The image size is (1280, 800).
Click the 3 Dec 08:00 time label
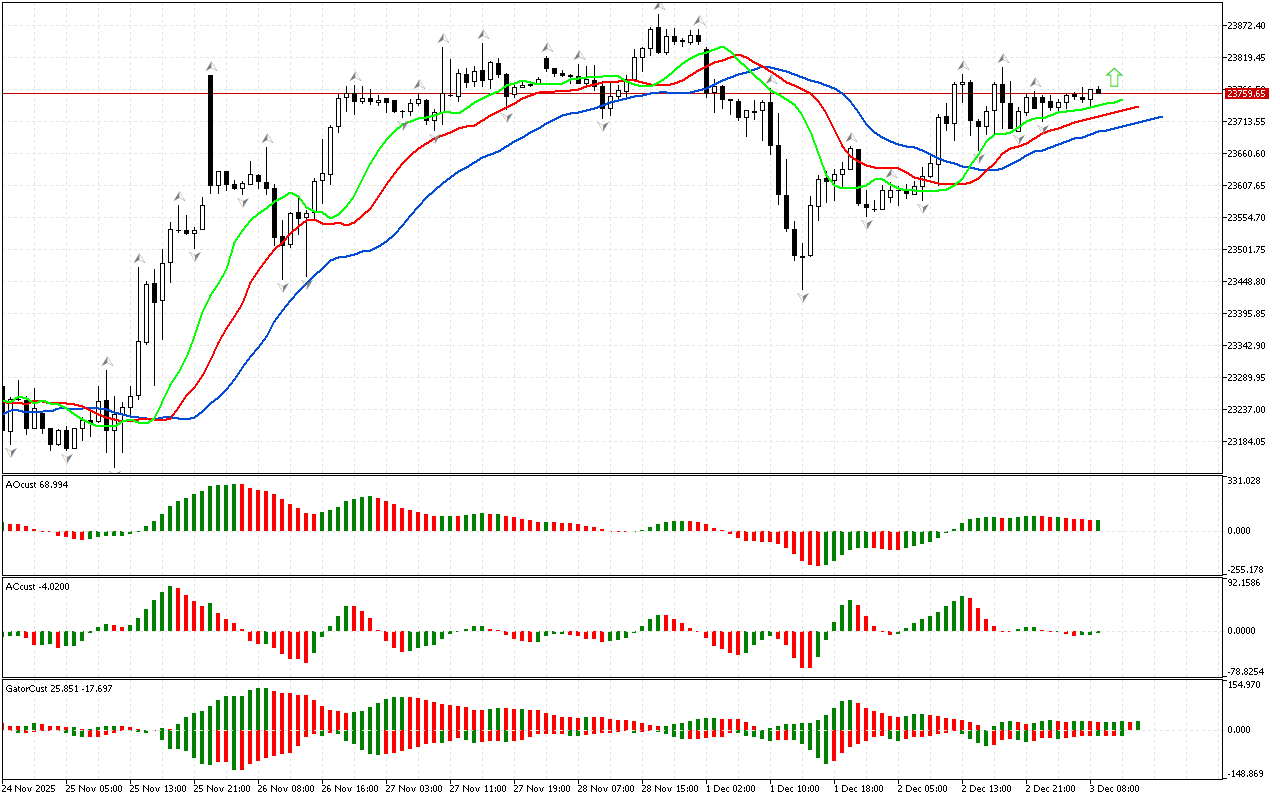[1114, 788]
